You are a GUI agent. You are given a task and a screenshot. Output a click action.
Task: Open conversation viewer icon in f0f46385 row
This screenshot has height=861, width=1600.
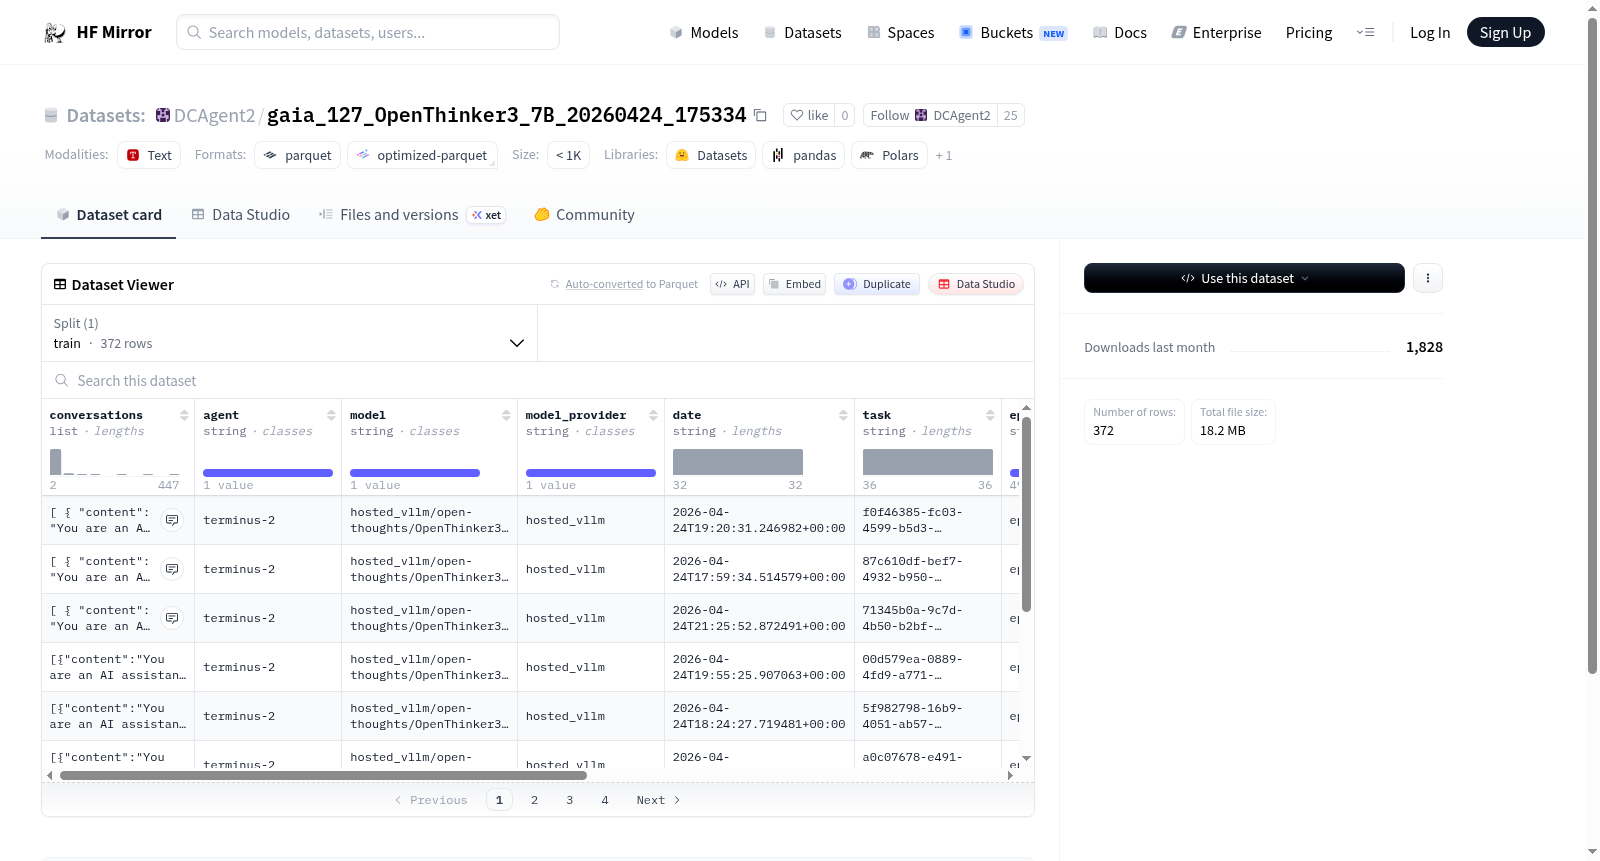[172, 520]
